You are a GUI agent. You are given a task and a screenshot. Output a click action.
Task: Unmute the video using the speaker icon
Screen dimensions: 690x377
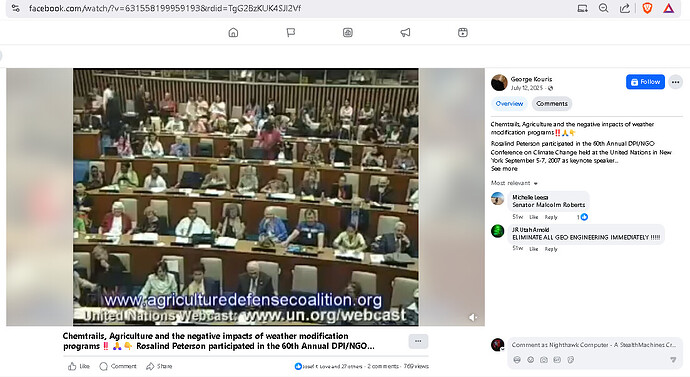[x=473, y=317]
